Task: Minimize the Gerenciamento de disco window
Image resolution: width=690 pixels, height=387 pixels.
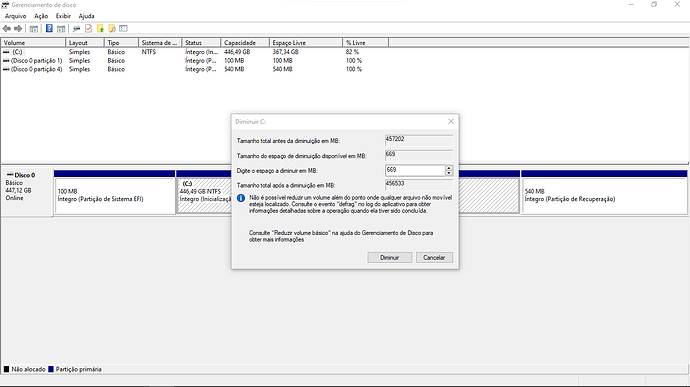Action: click(x=631, y=5)
